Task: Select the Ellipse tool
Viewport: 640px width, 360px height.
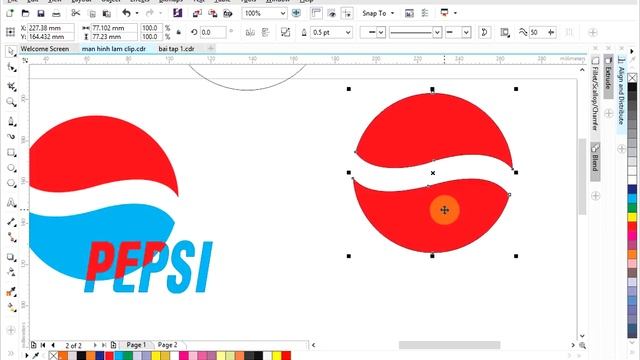Action: click(11, 168)
